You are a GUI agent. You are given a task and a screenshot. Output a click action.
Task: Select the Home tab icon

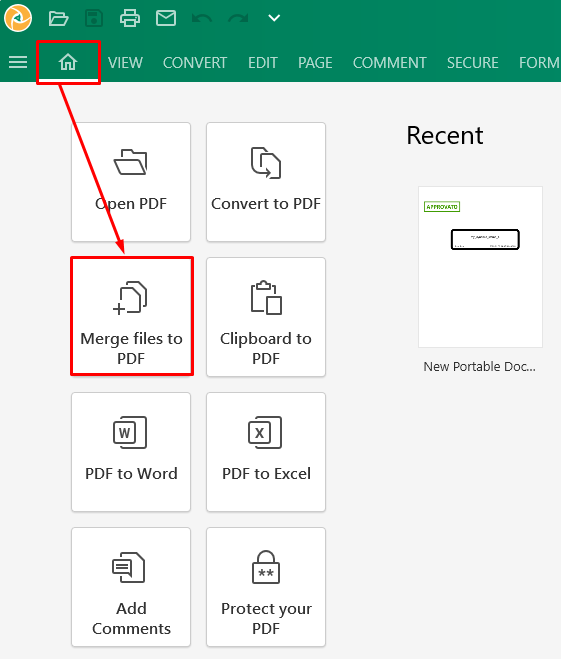(68, 62)
